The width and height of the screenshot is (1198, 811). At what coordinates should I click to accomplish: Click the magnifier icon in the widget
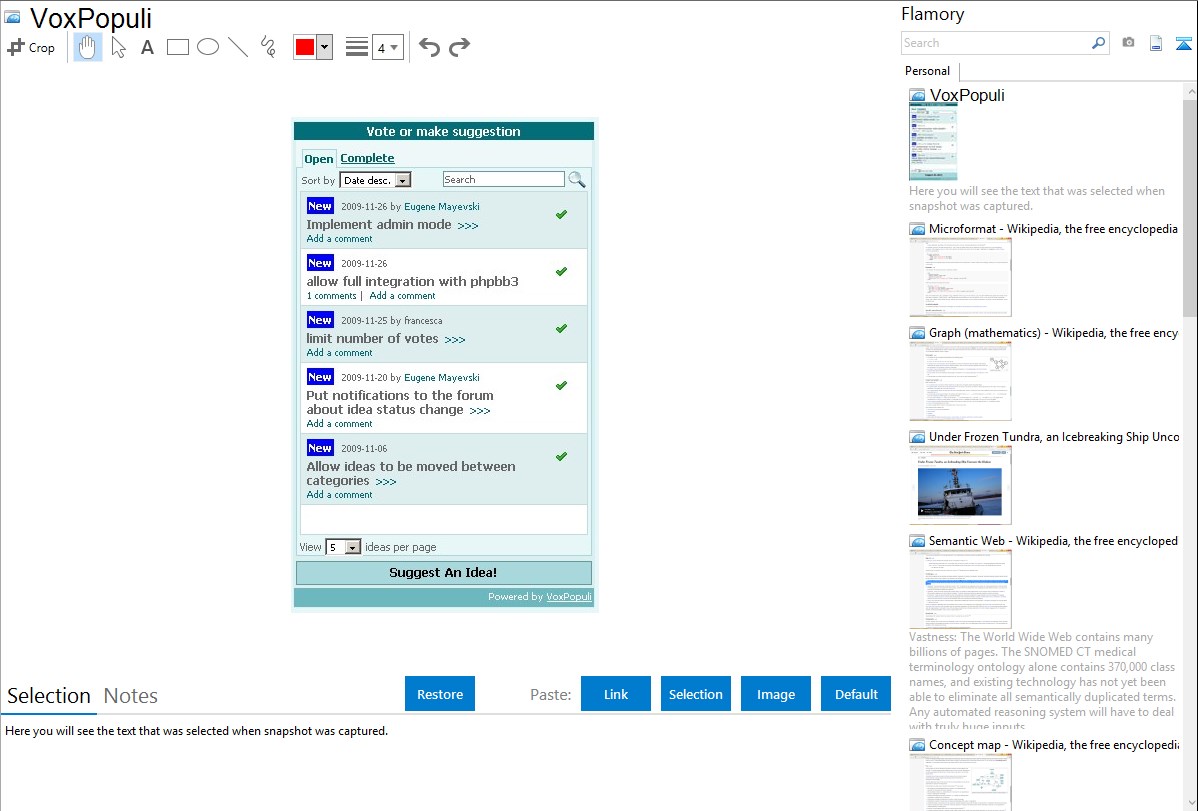(x=577, y=180)
